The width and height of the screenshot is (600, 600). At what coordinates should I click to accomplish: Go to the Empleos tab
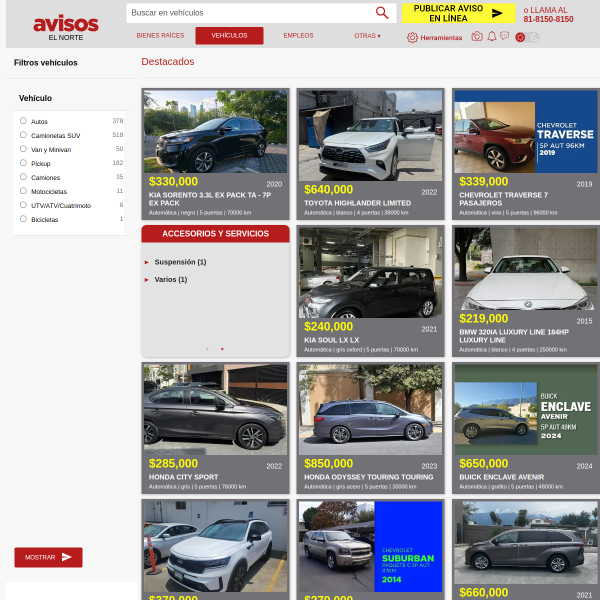click(298, 36)
